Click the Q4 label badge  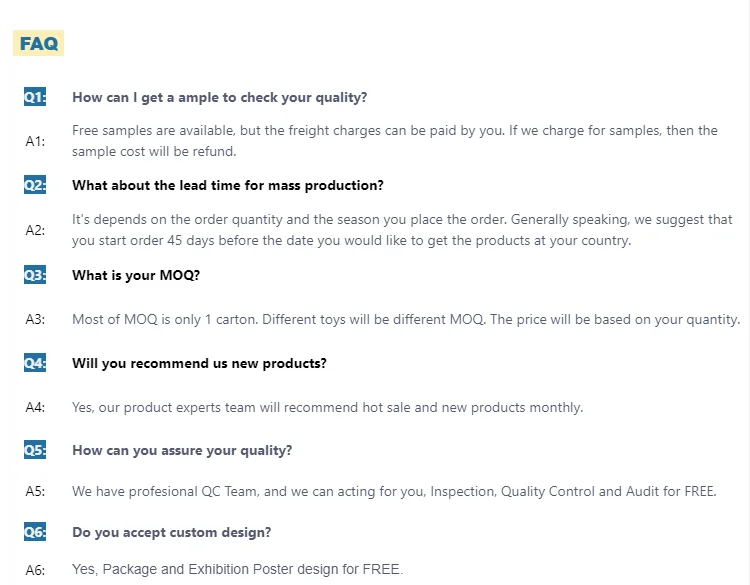pos(35,363)
